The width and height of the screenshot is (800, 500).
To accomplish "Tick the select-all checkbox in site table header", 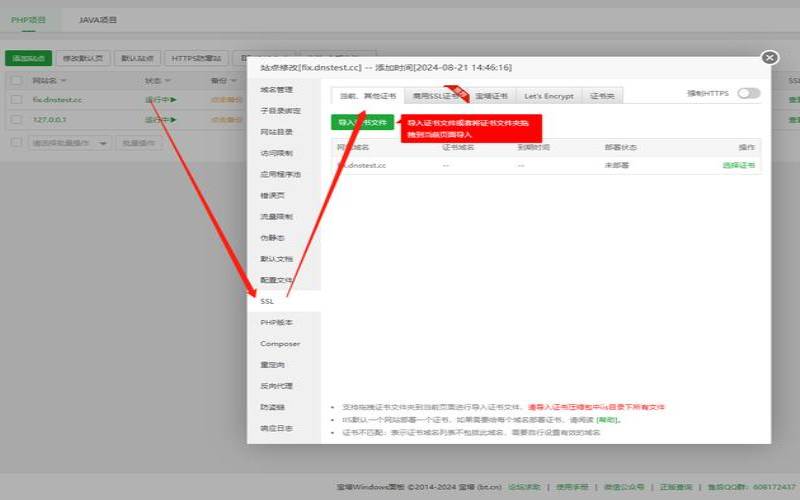I will (16, 81).
